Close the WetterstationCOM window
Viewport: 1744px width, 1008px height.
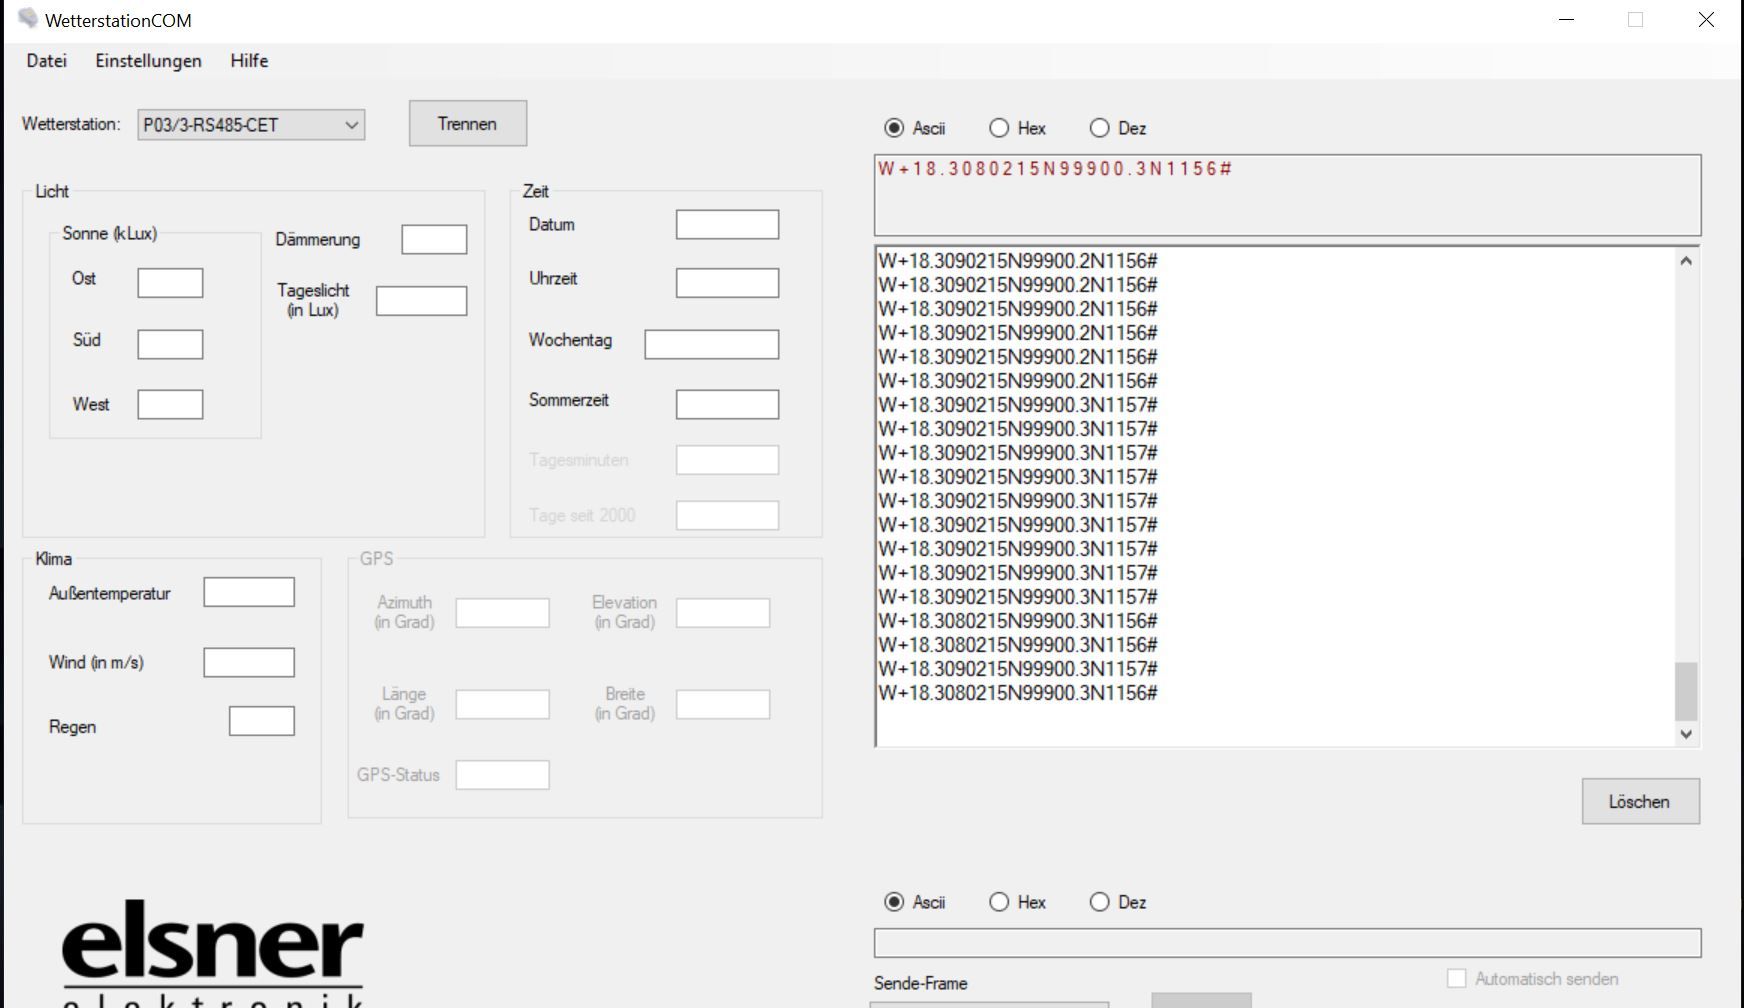point(1706,20)
